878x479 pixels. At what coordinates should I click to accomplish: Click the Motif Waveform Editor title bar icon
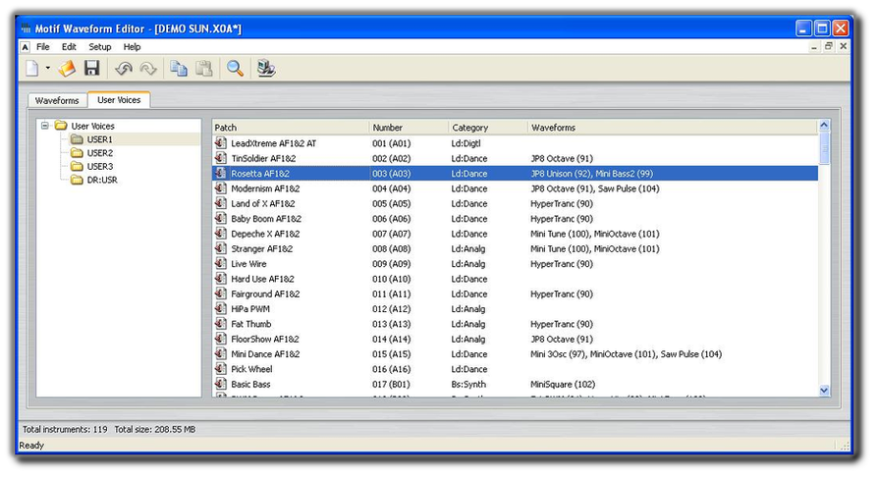[26, 29]
